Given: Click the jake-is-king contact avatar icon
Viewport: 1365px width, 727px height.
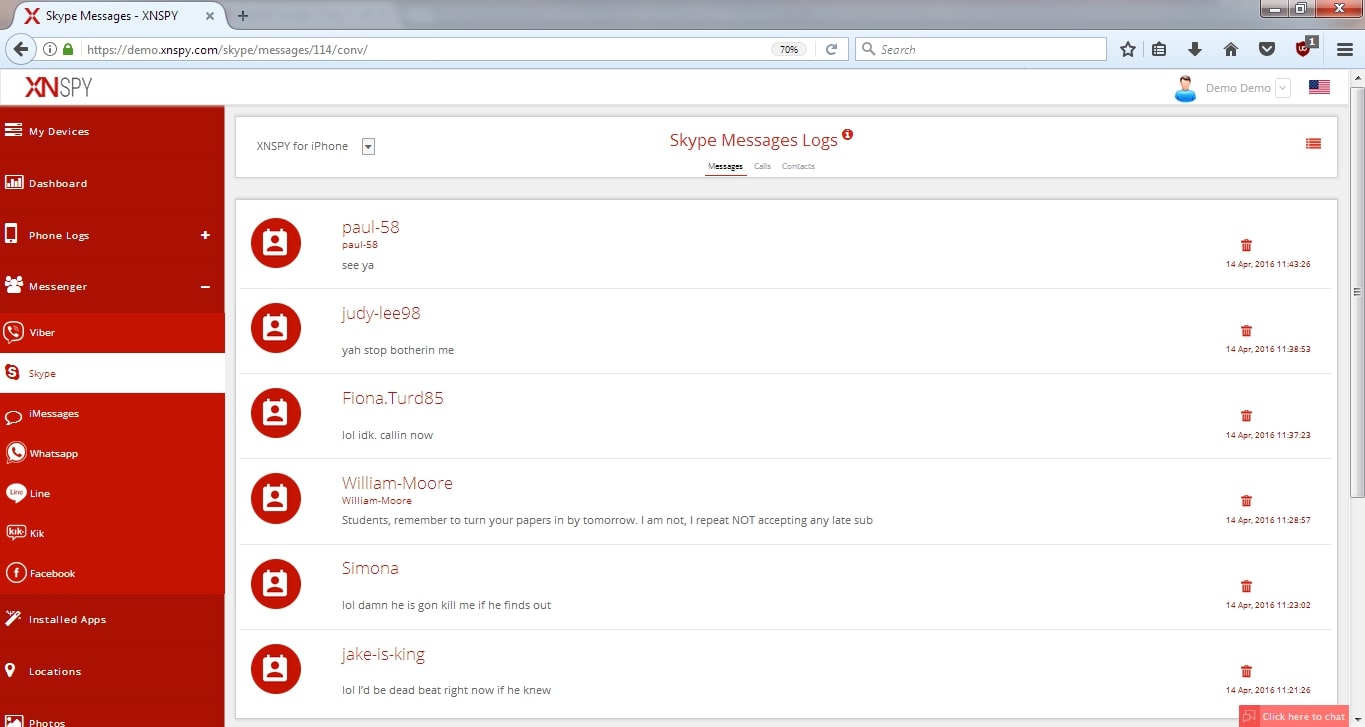Looking at the screenshot, I should [x=276, y=669].
